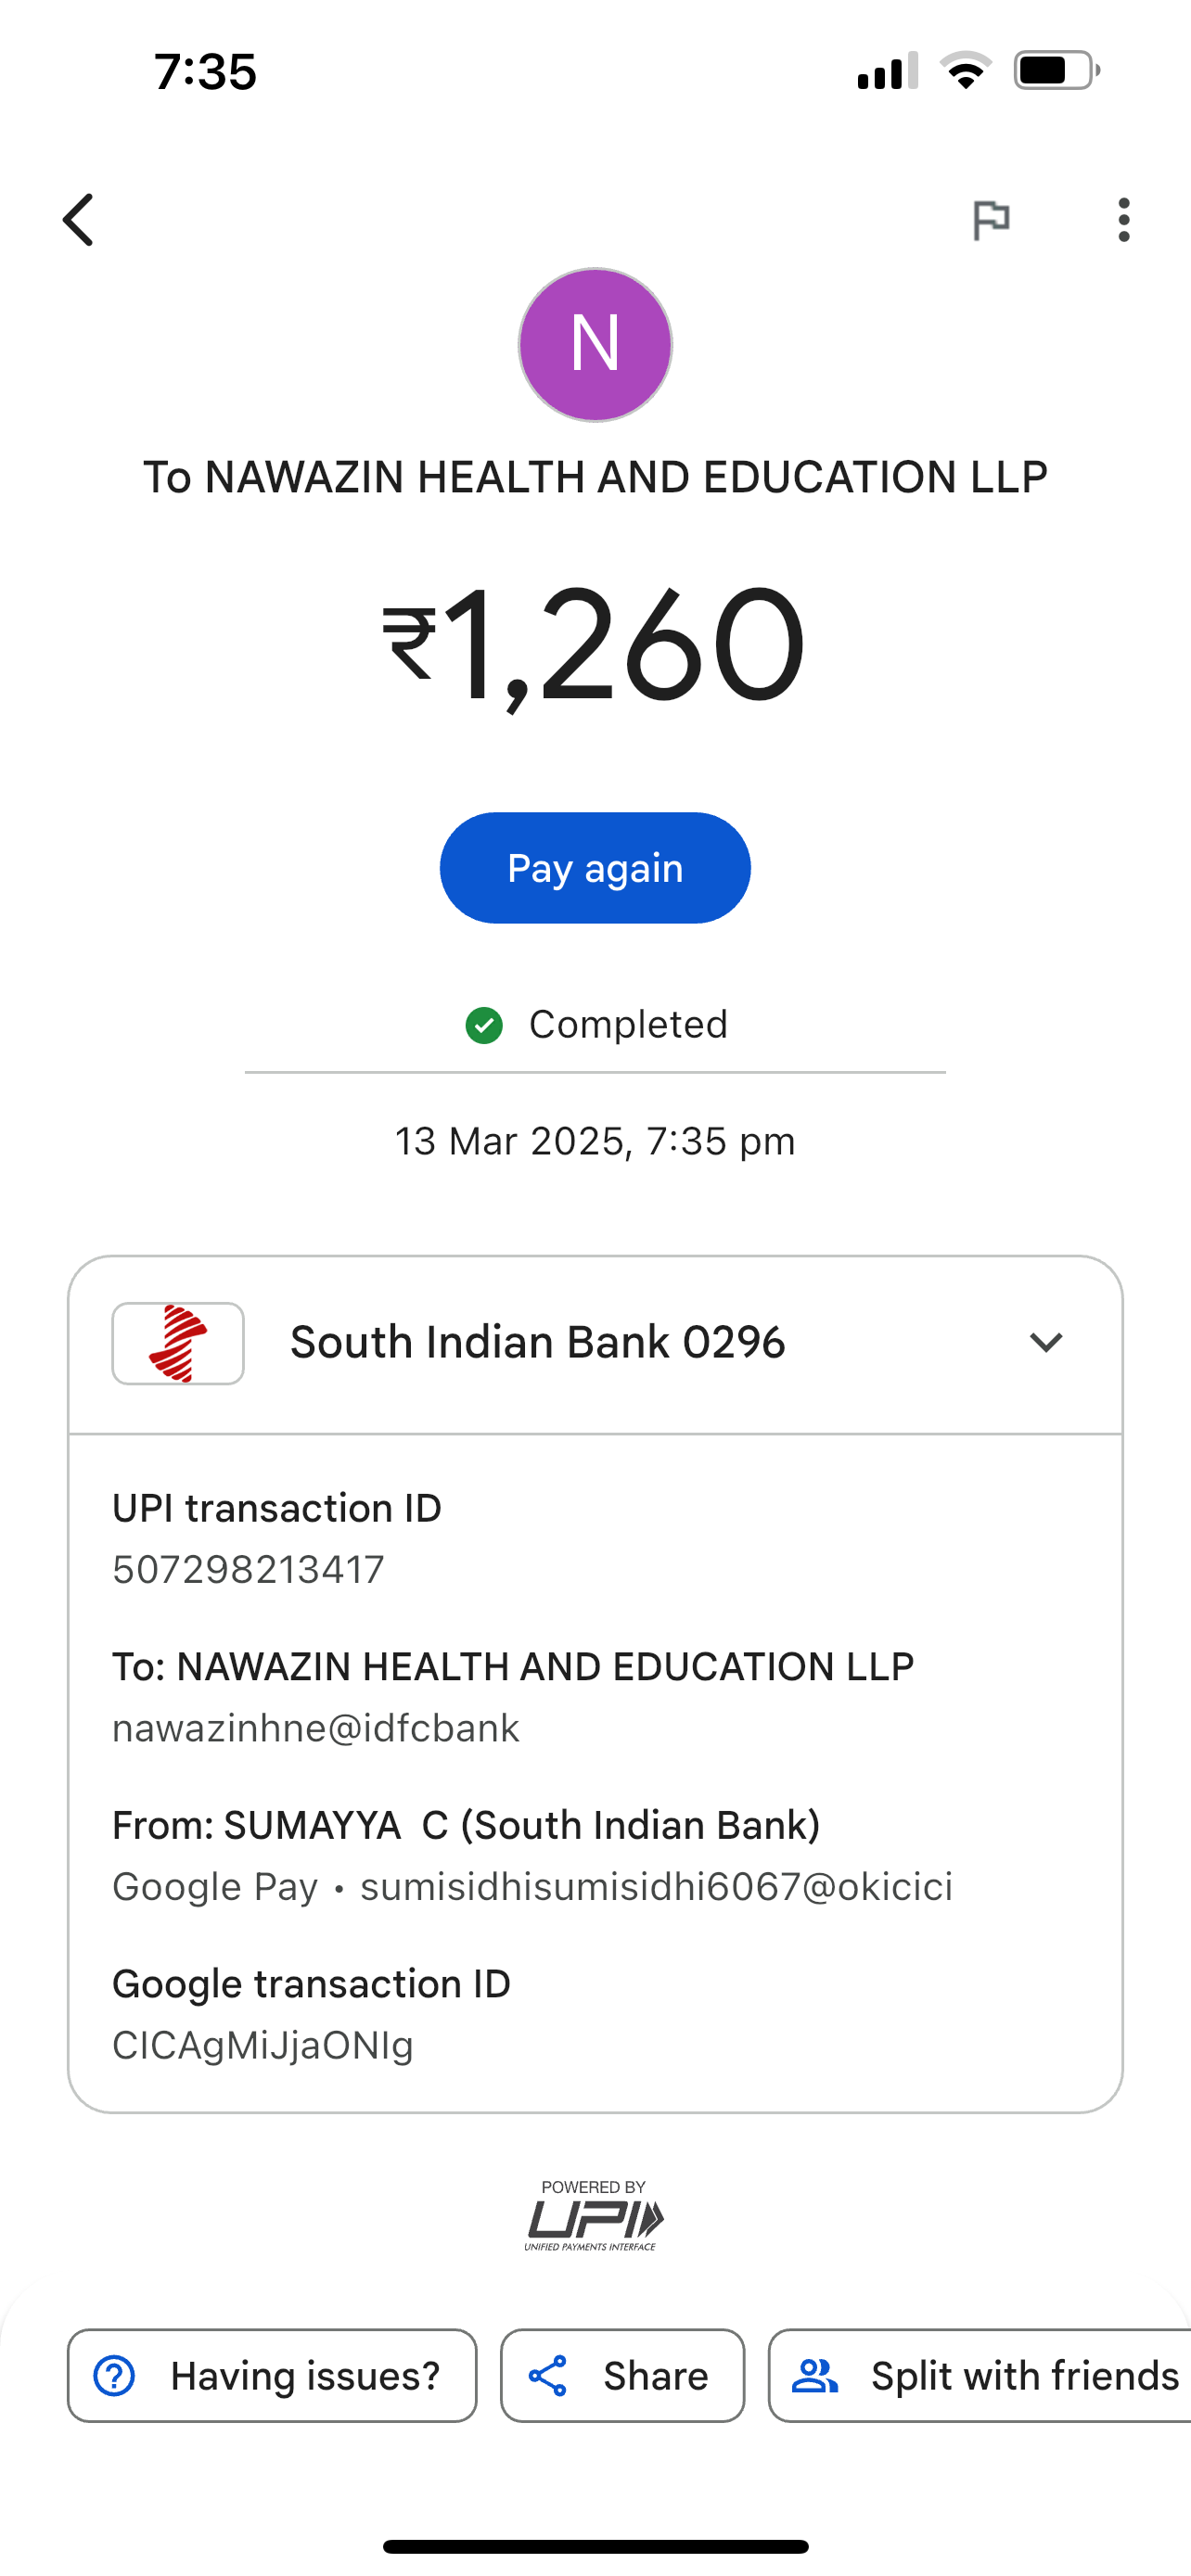
Task: Tap the Google transaction ID value
Action: pyautogui.click(x=263, y=2045)
